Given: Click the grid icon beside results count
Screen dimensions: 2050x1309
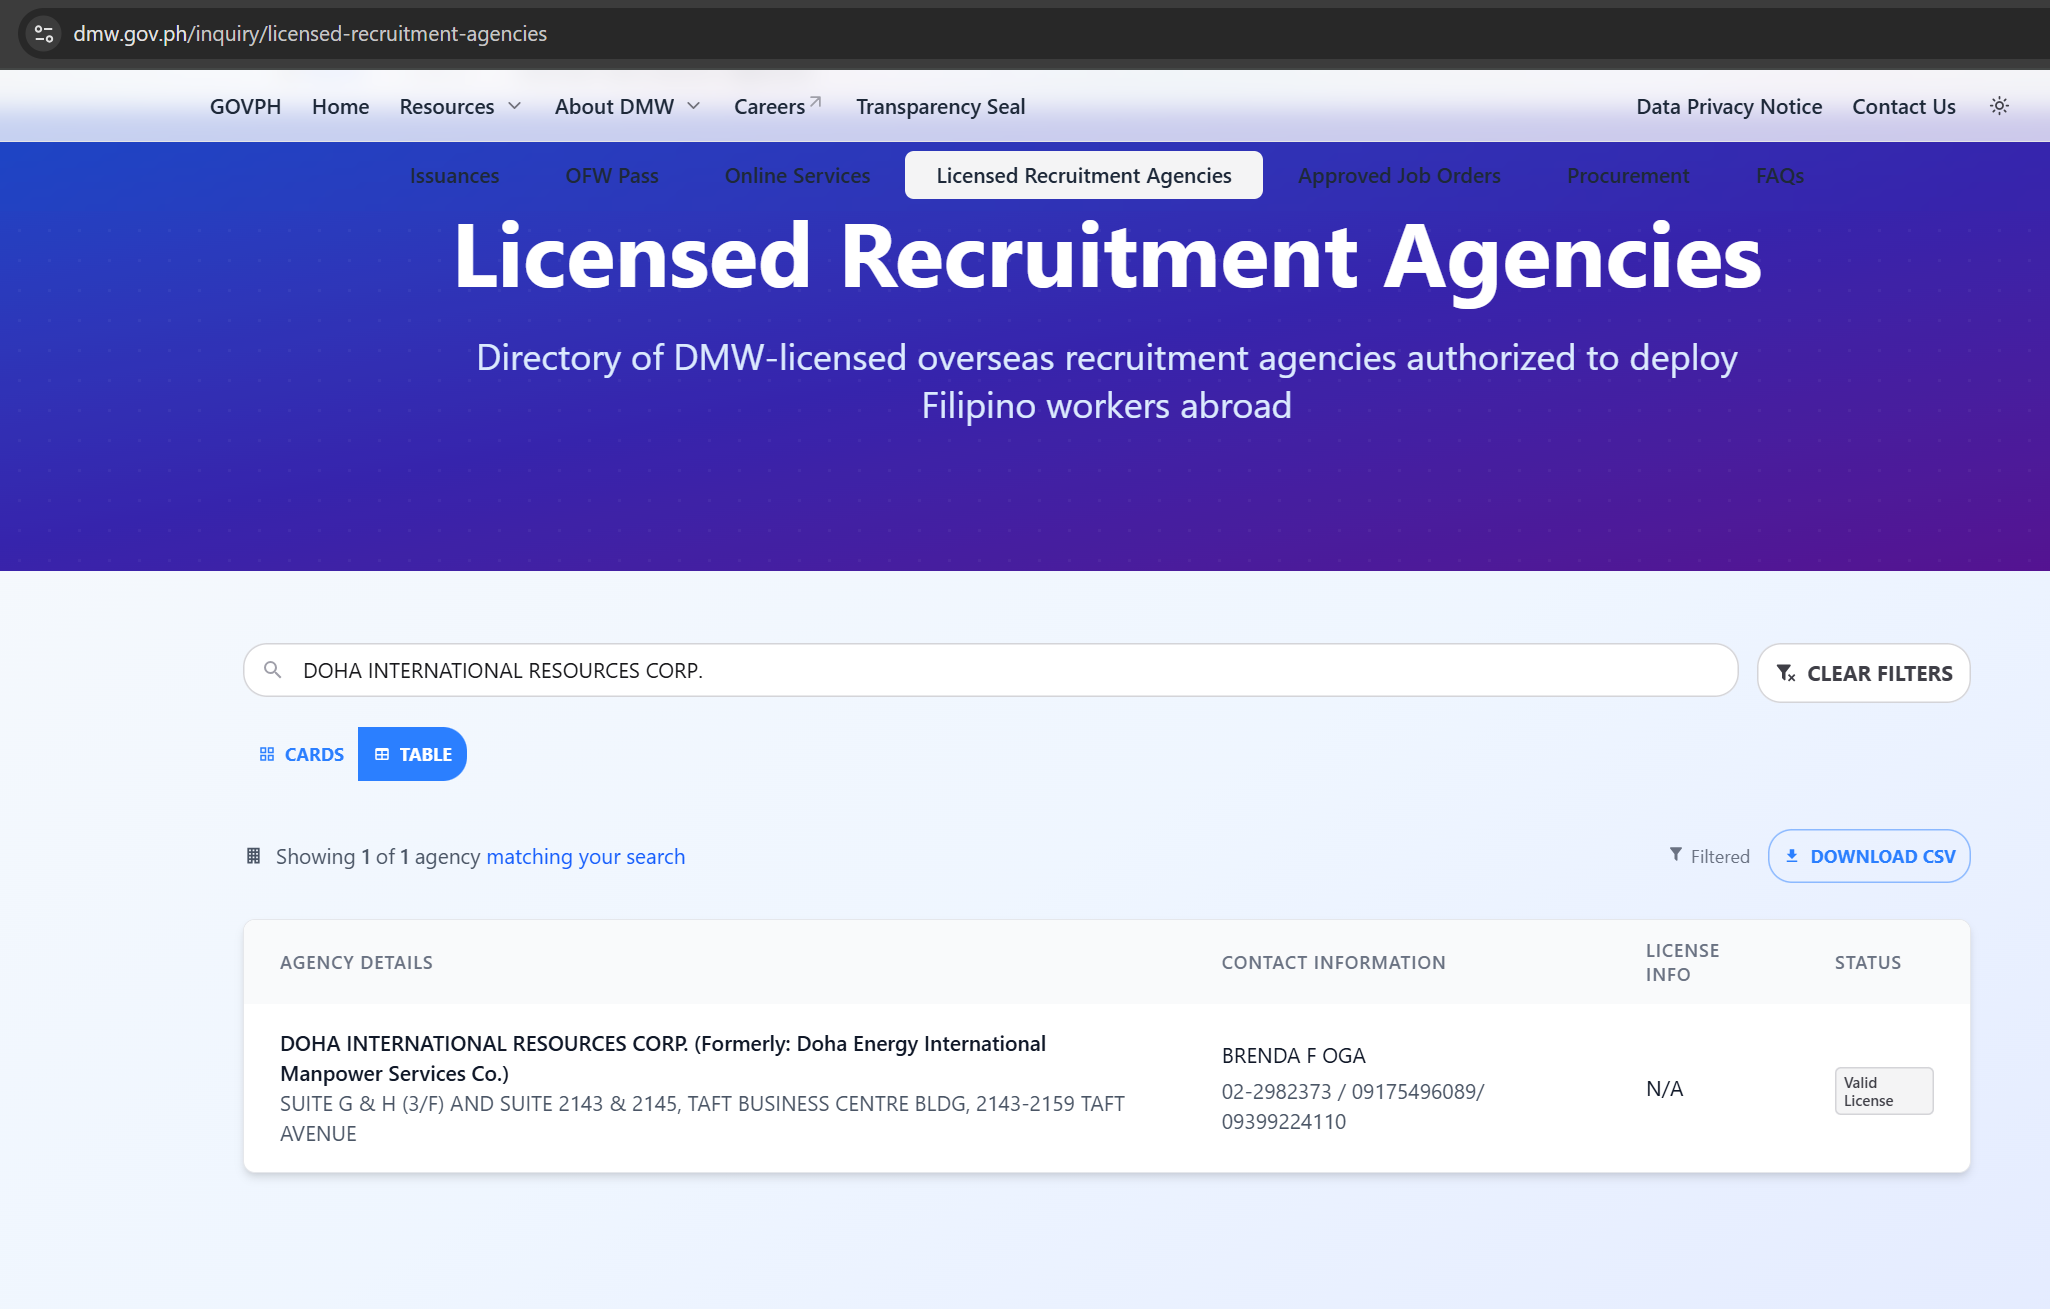Looking at the screenshot, I should pyautogui.click(x=253, y=856).
